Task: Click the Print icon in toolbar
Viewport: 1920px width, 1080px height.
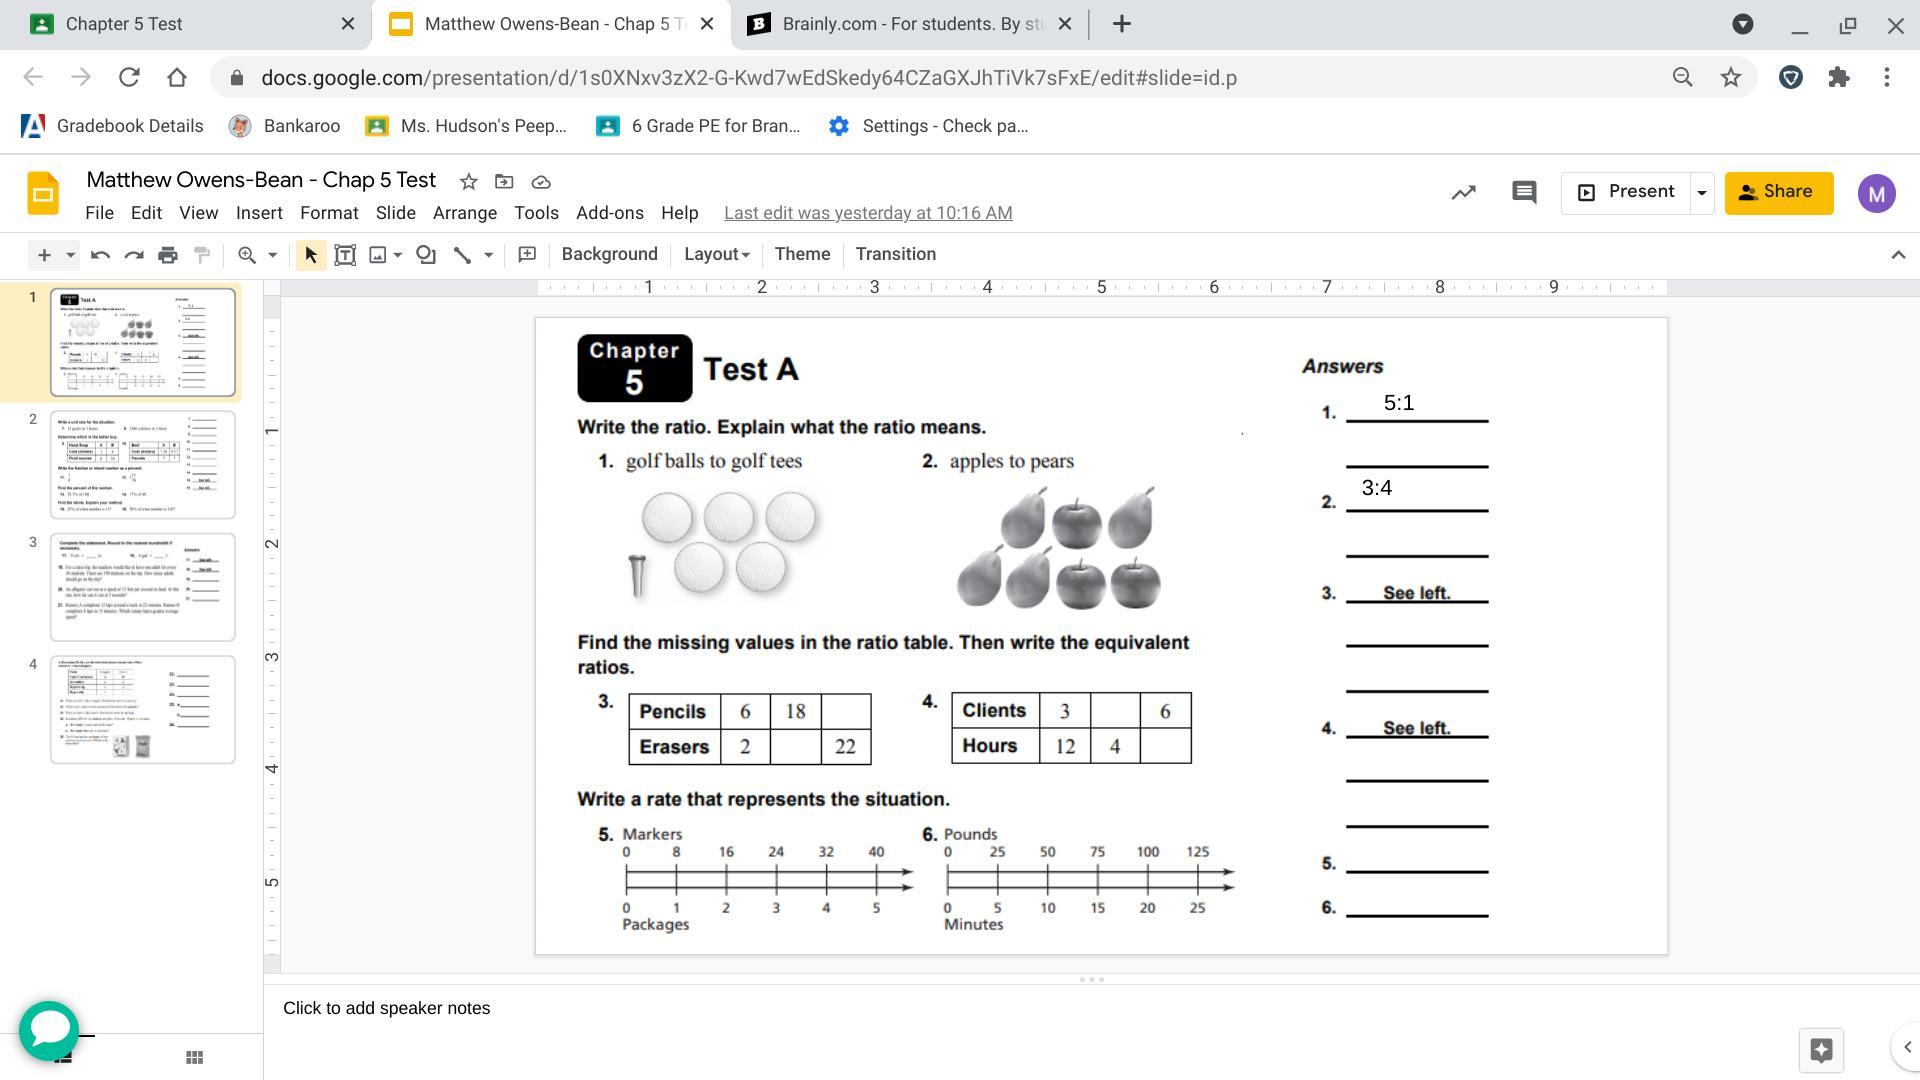Action: [x=168, y=255]
